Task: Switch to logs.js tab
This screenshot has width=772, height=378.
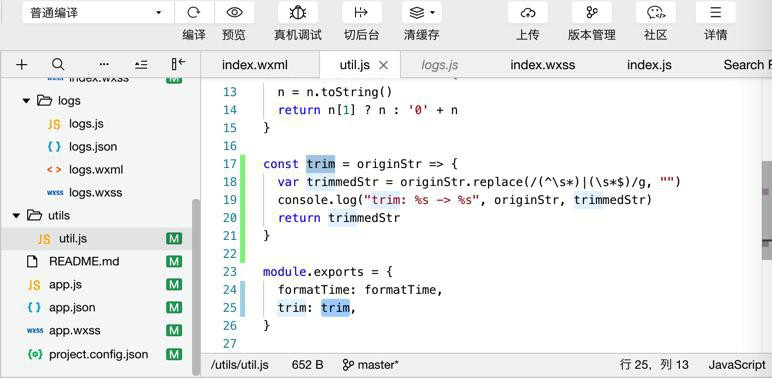Action: (440, 64)
